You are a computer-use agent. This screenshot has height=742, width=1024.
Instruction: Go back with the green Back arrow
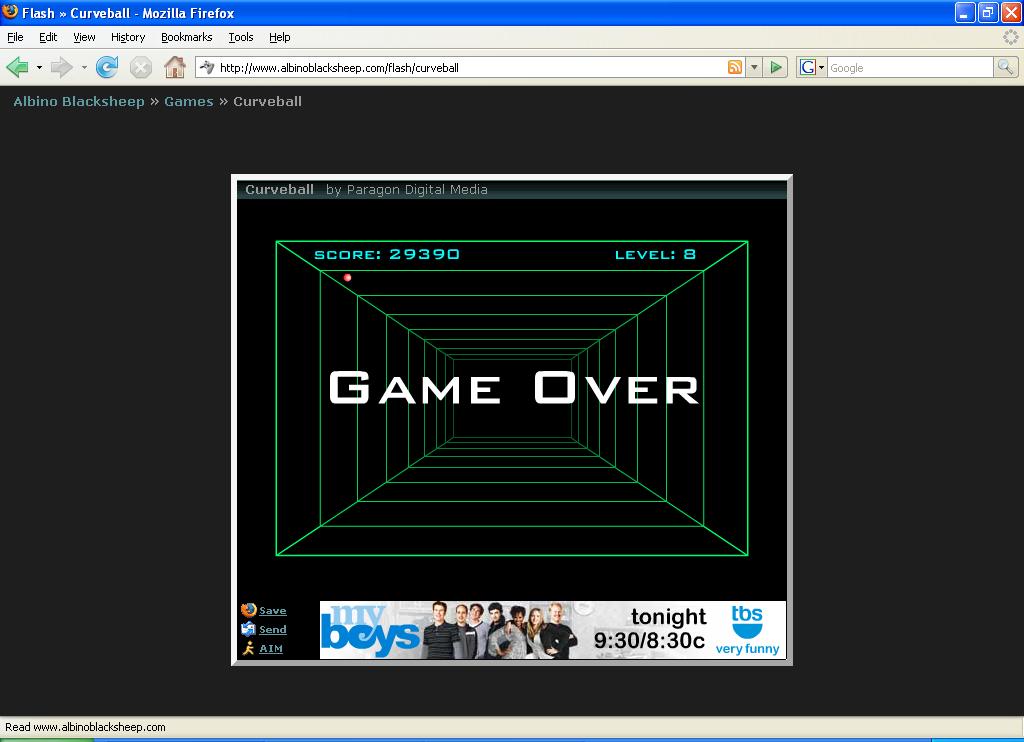point(18,67)
